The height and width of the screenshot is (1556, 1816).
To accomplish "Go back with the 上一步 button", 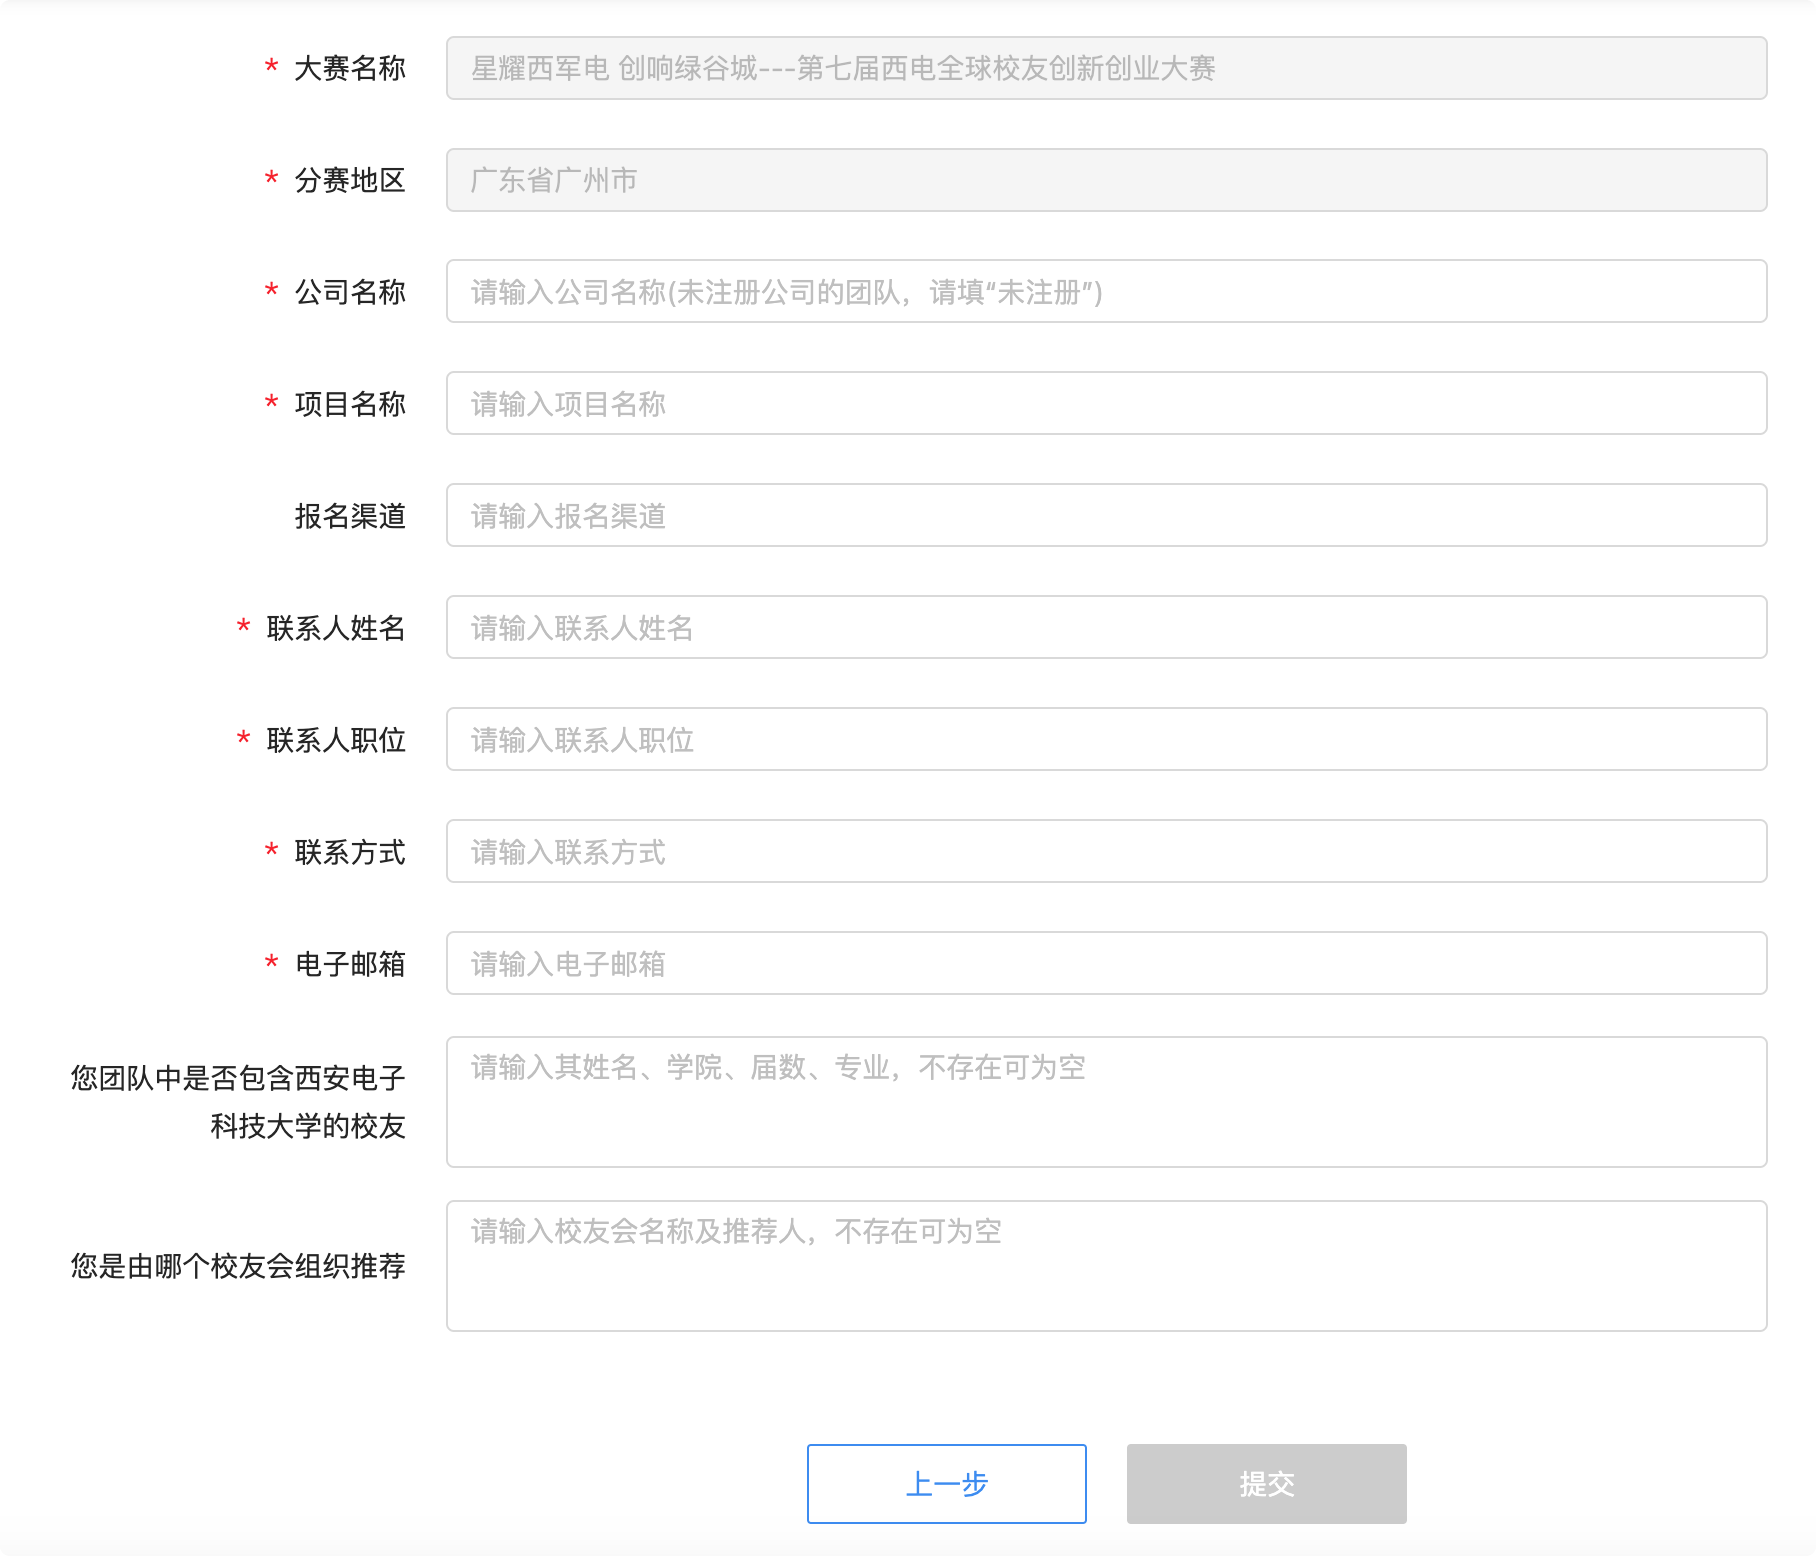I will tap(946, 1484).
